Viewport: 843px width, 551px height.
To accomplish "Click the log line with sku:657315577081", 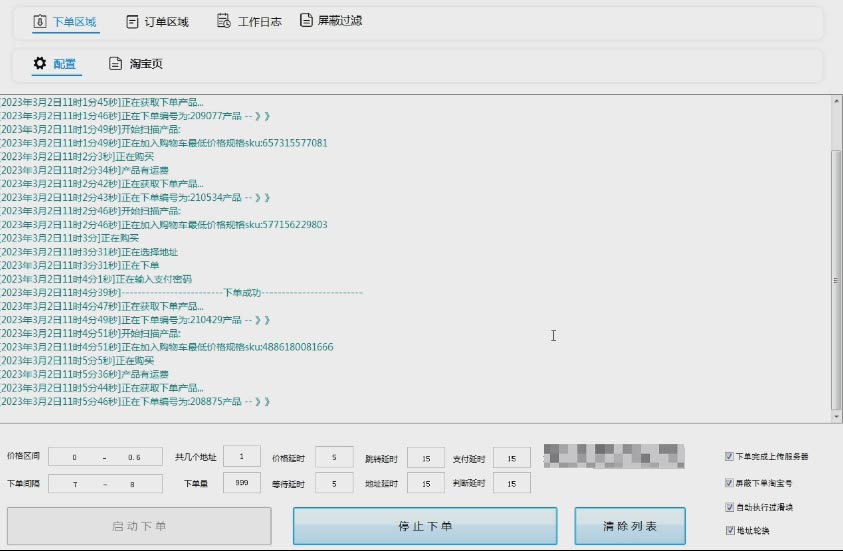I will (163, 143).
